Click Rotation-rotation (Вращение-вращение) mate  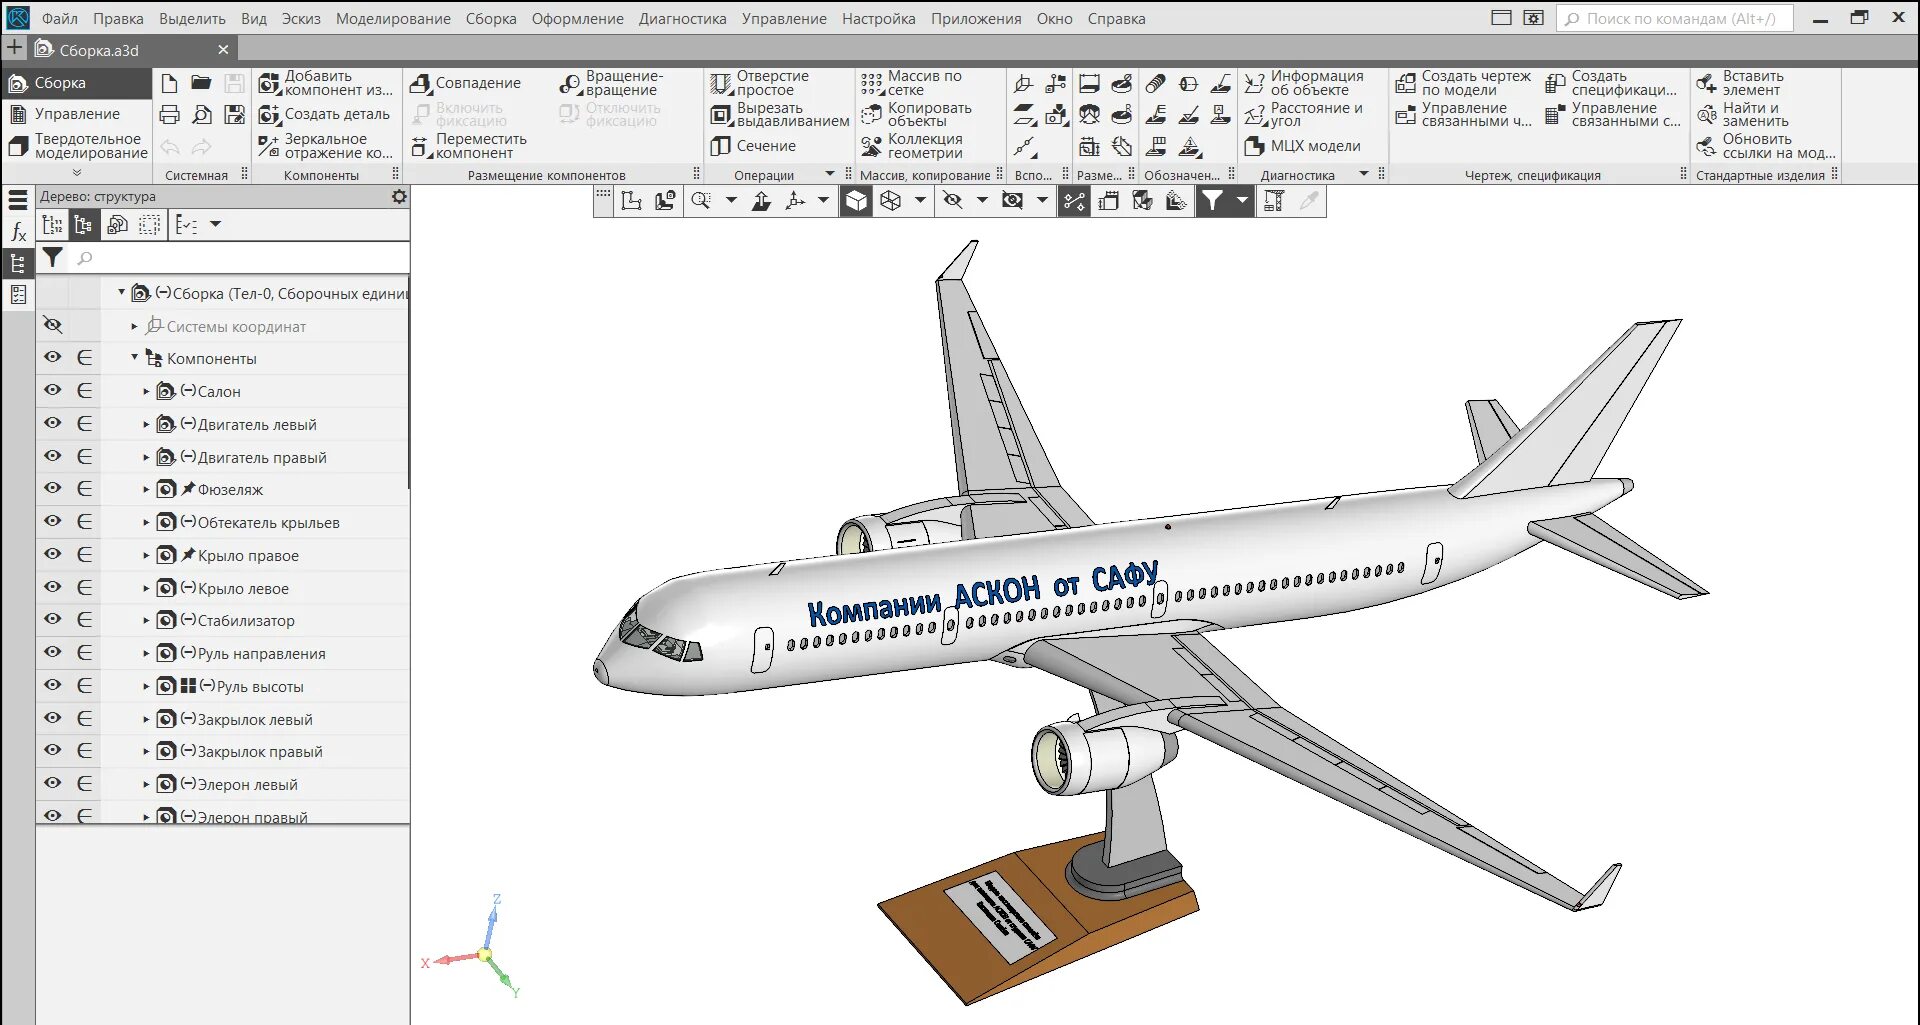pos(611,83)
